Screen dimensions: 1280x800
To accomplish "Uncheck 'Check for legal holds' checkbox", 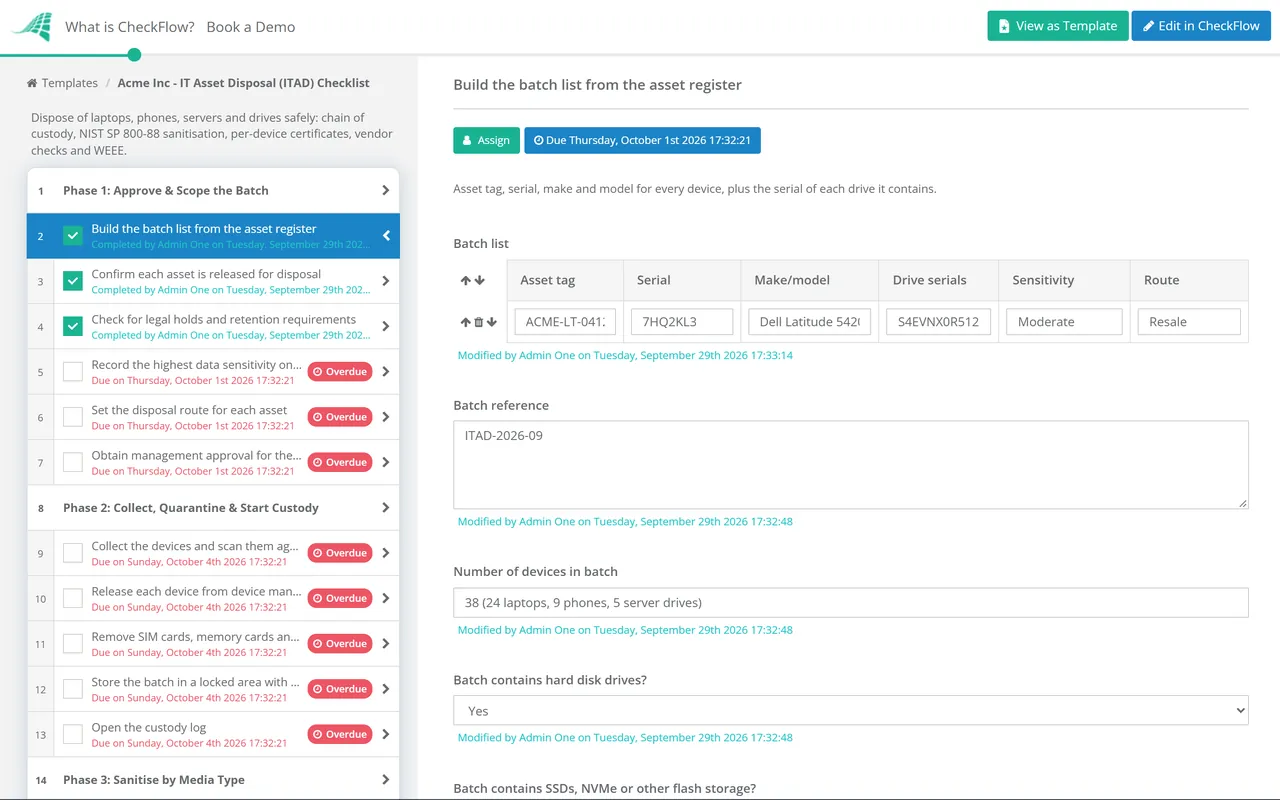I will tap(73, 326).
